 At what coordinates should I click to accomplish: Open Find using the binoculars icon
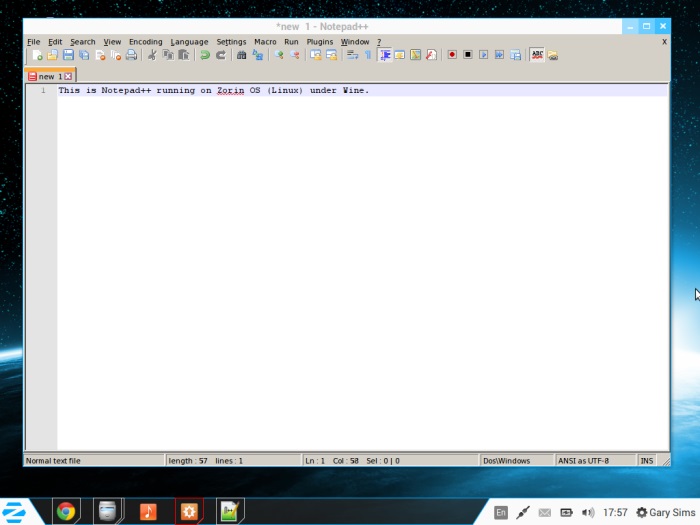[242, 55]
